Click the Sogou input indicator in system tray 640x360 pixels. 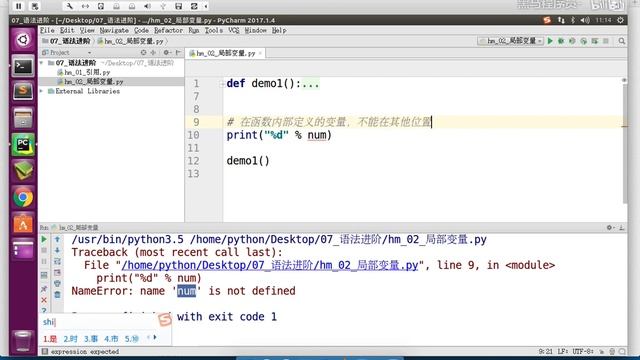(x=547, y=20)
